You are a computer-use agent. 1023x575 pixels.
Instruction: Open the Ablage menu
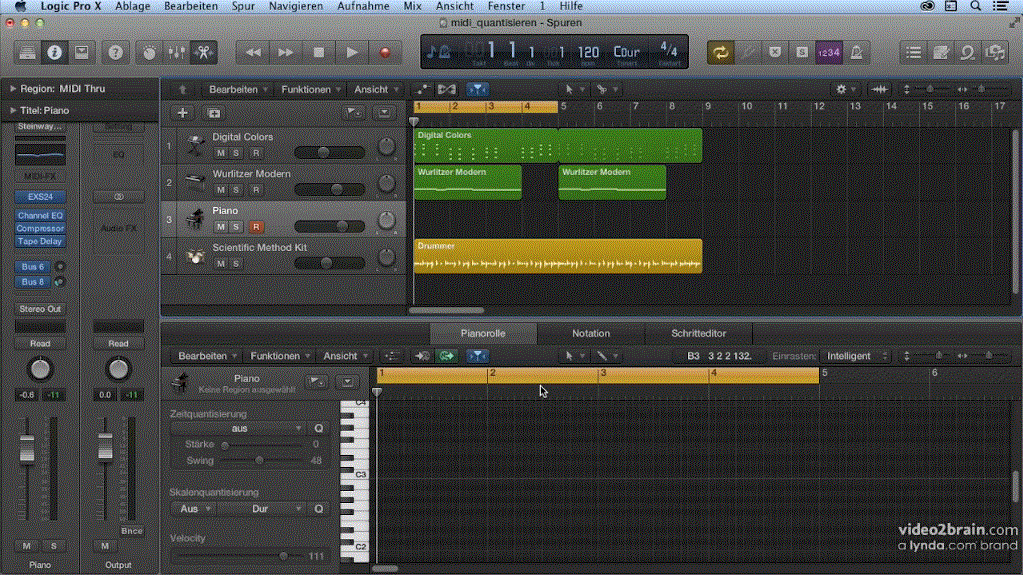pos(132,6)
